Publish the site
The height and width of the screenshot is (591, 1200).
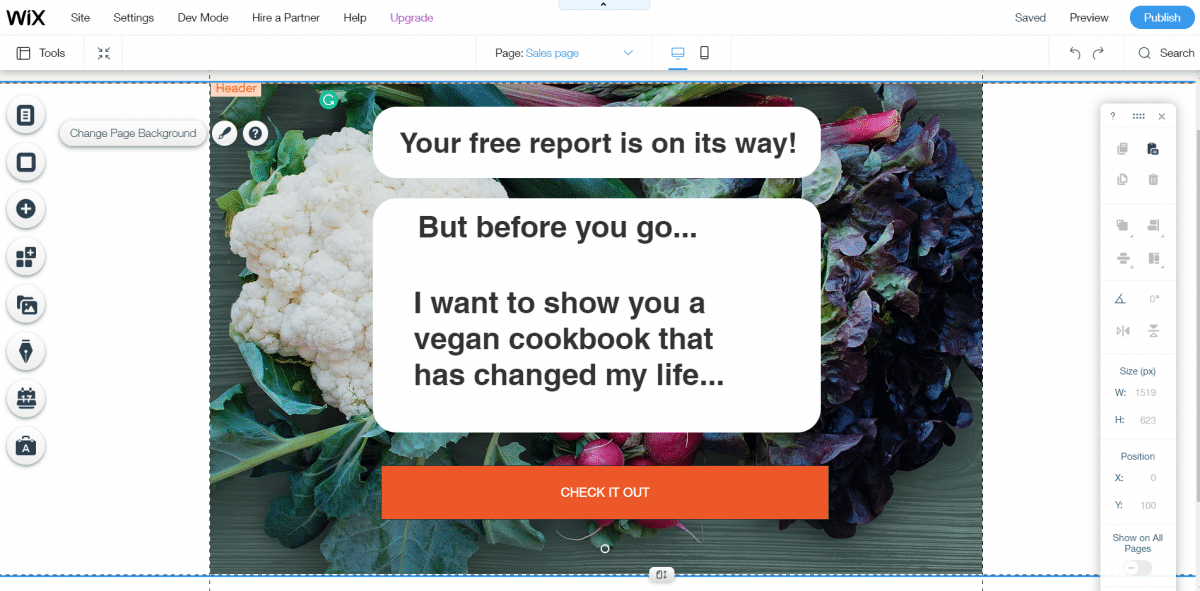pyautogui.click(x=1161, y=17)
